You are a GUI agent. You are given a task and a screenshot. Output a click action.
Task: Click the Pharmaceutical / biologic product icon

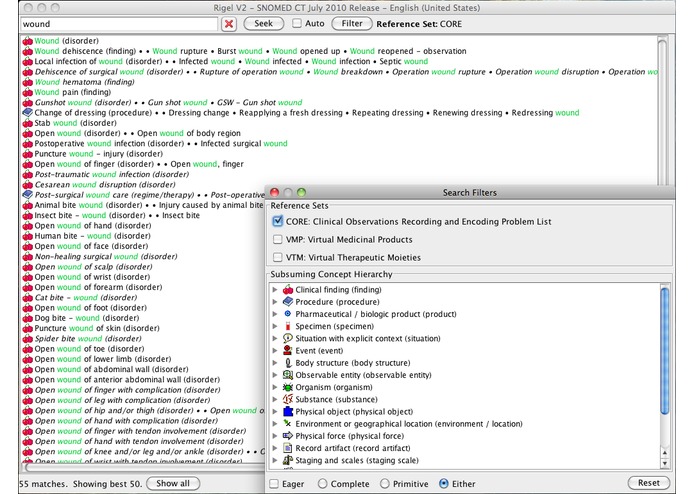288,314
